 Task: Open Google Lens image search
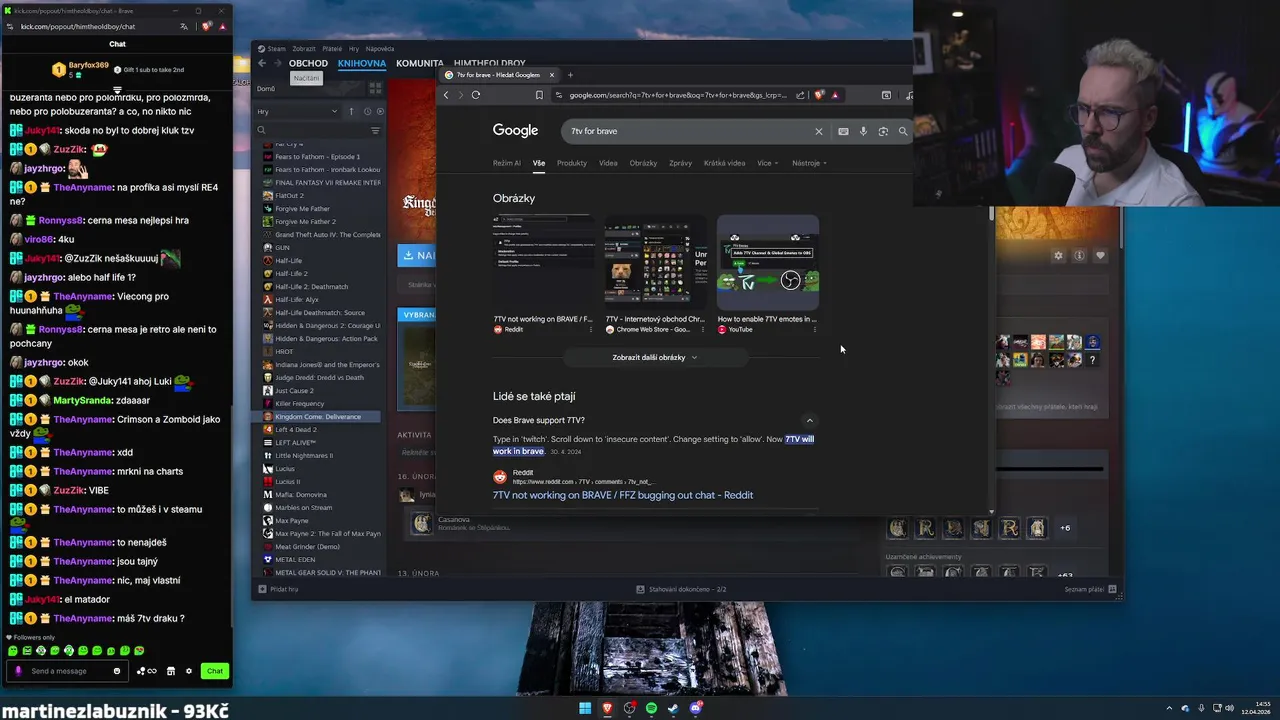[883, 131]
